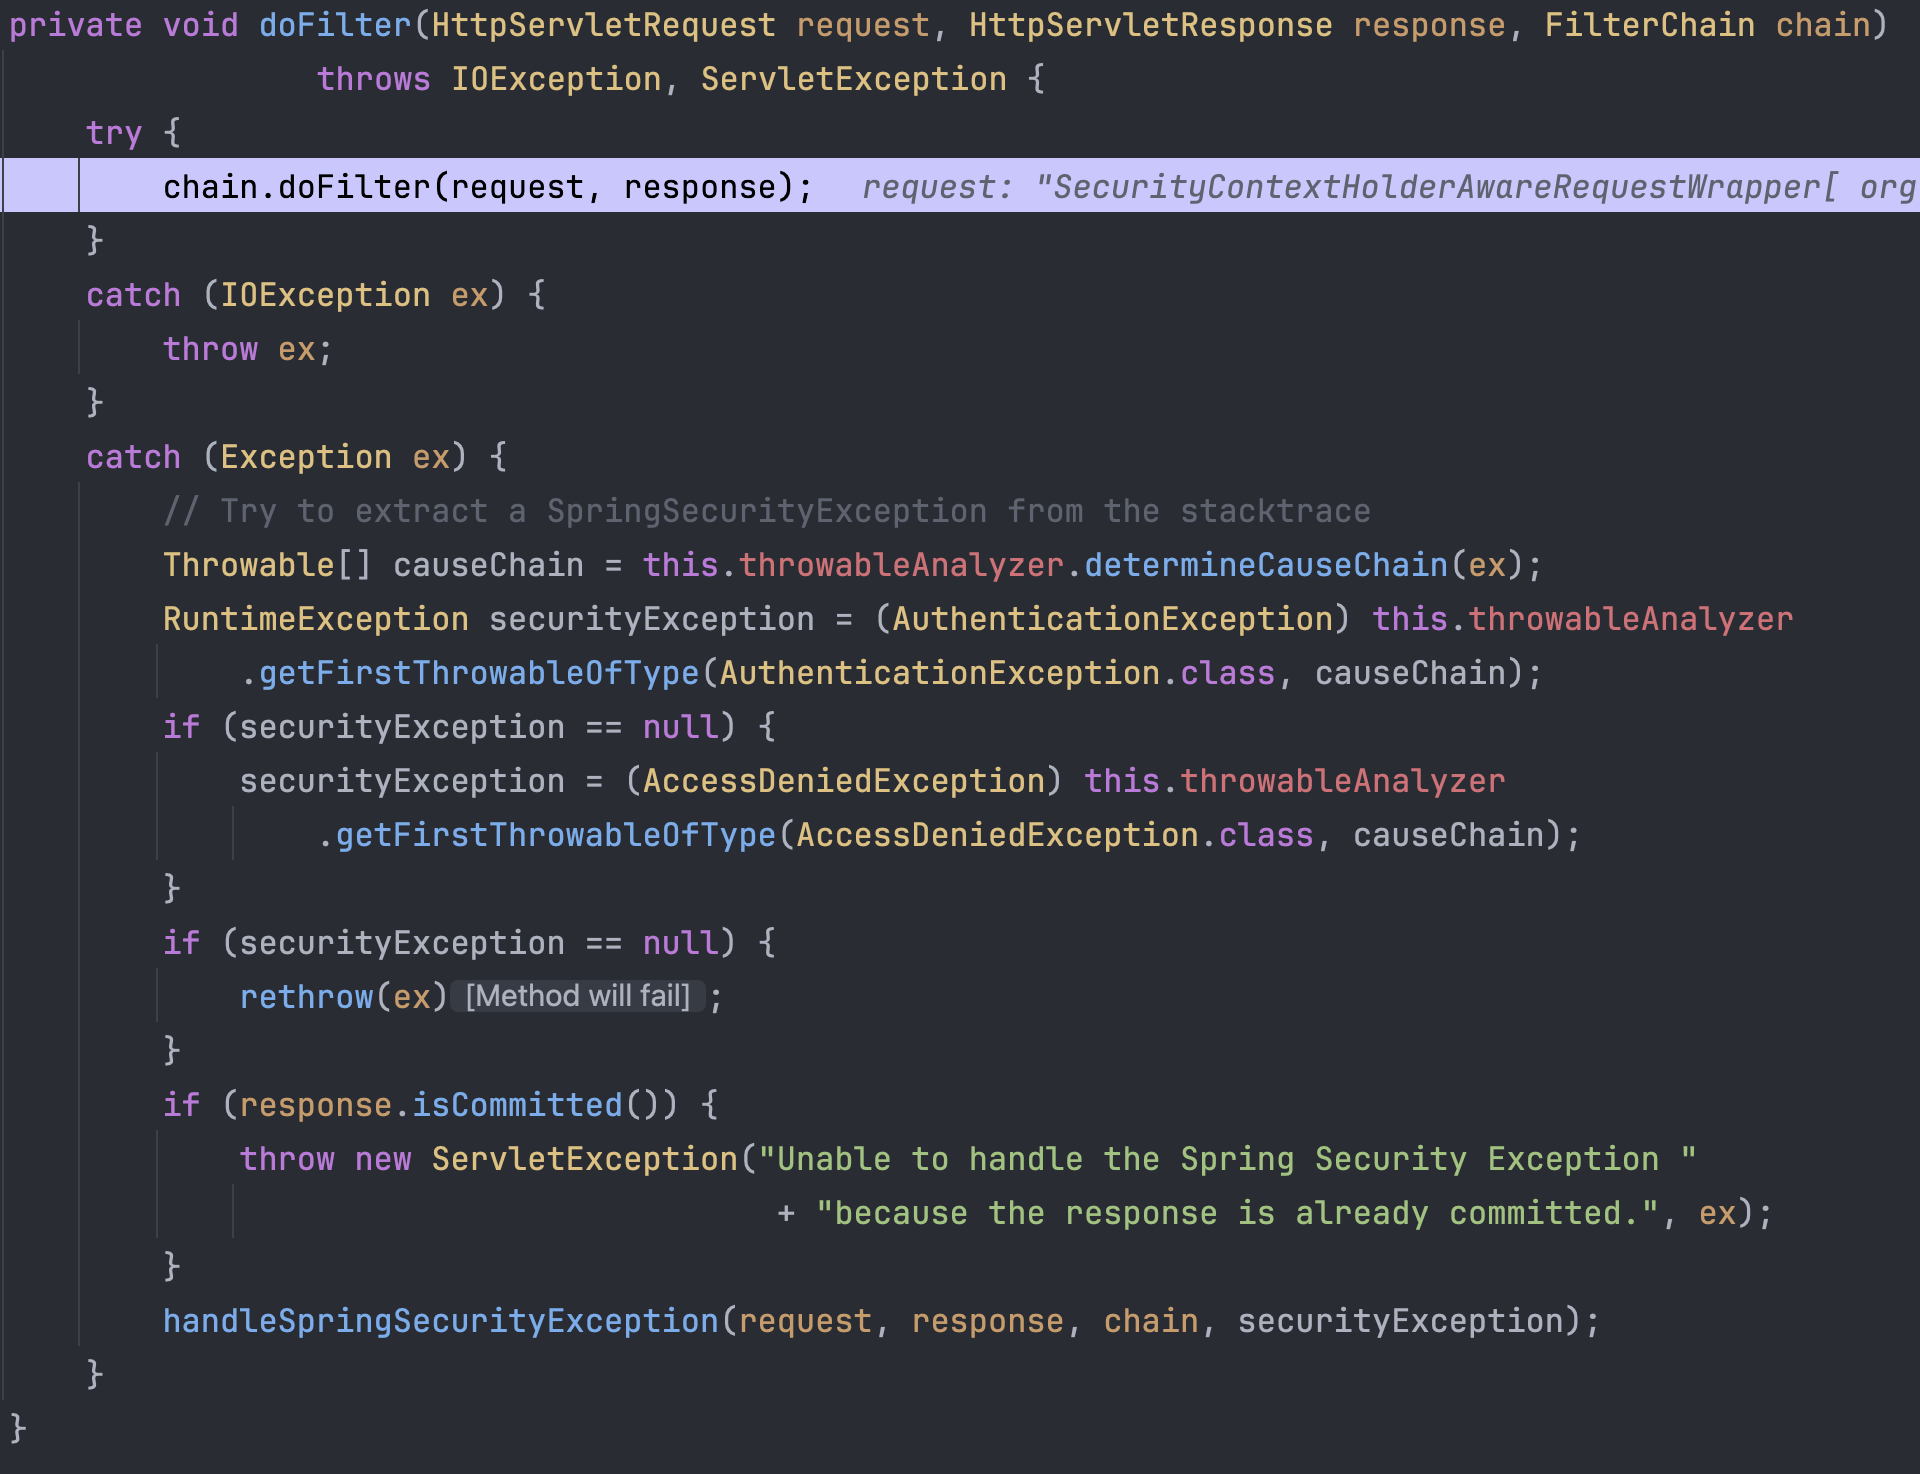This screenshot has height=1474, width=1920.
Task: Click the ServletException constructor name
Action: click(x=584, y=1159)
